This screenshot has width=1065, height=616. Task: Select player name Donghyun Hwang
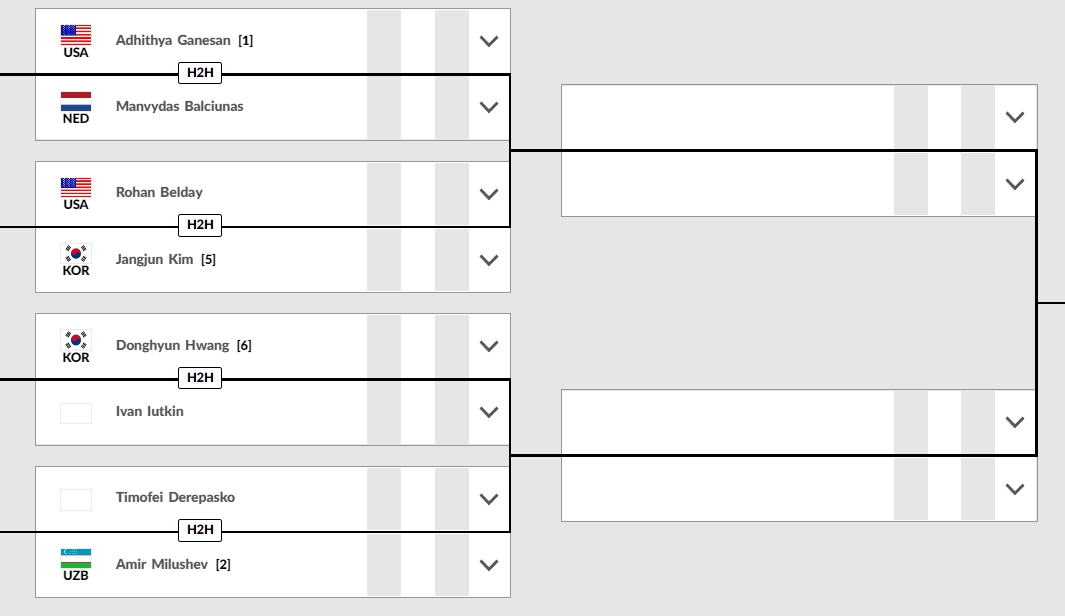coord(173,345)
